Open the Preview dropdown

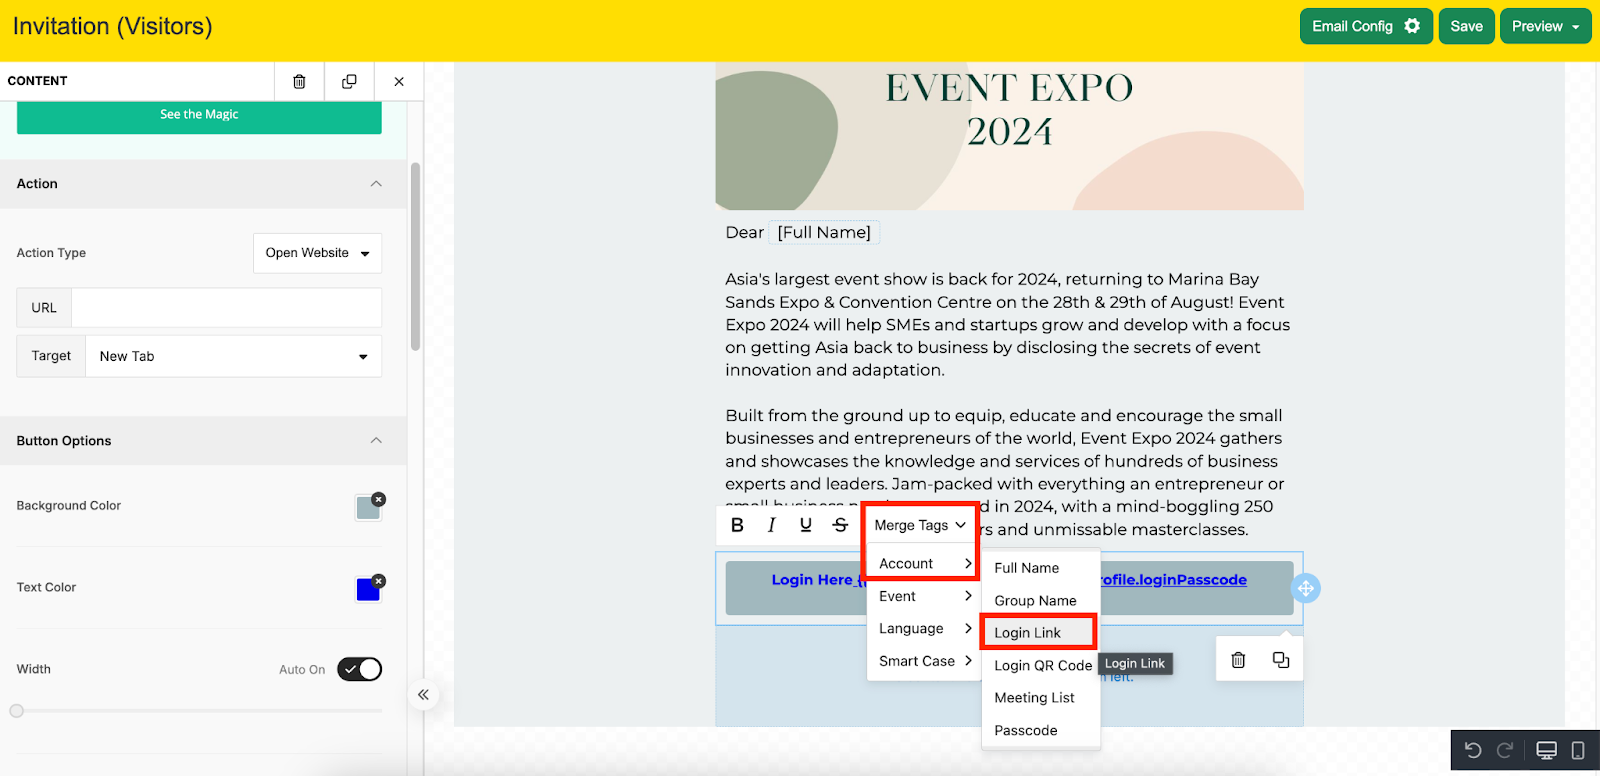pyautogui.click(x=1545, y=27)
